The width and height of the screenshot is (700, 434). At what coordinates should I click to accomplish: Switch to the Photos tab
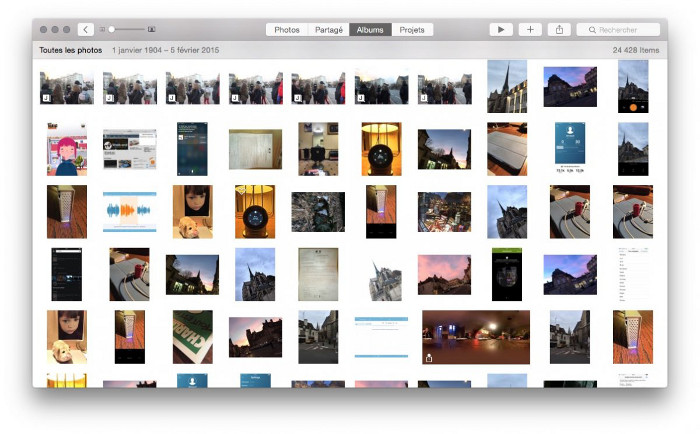286,30
